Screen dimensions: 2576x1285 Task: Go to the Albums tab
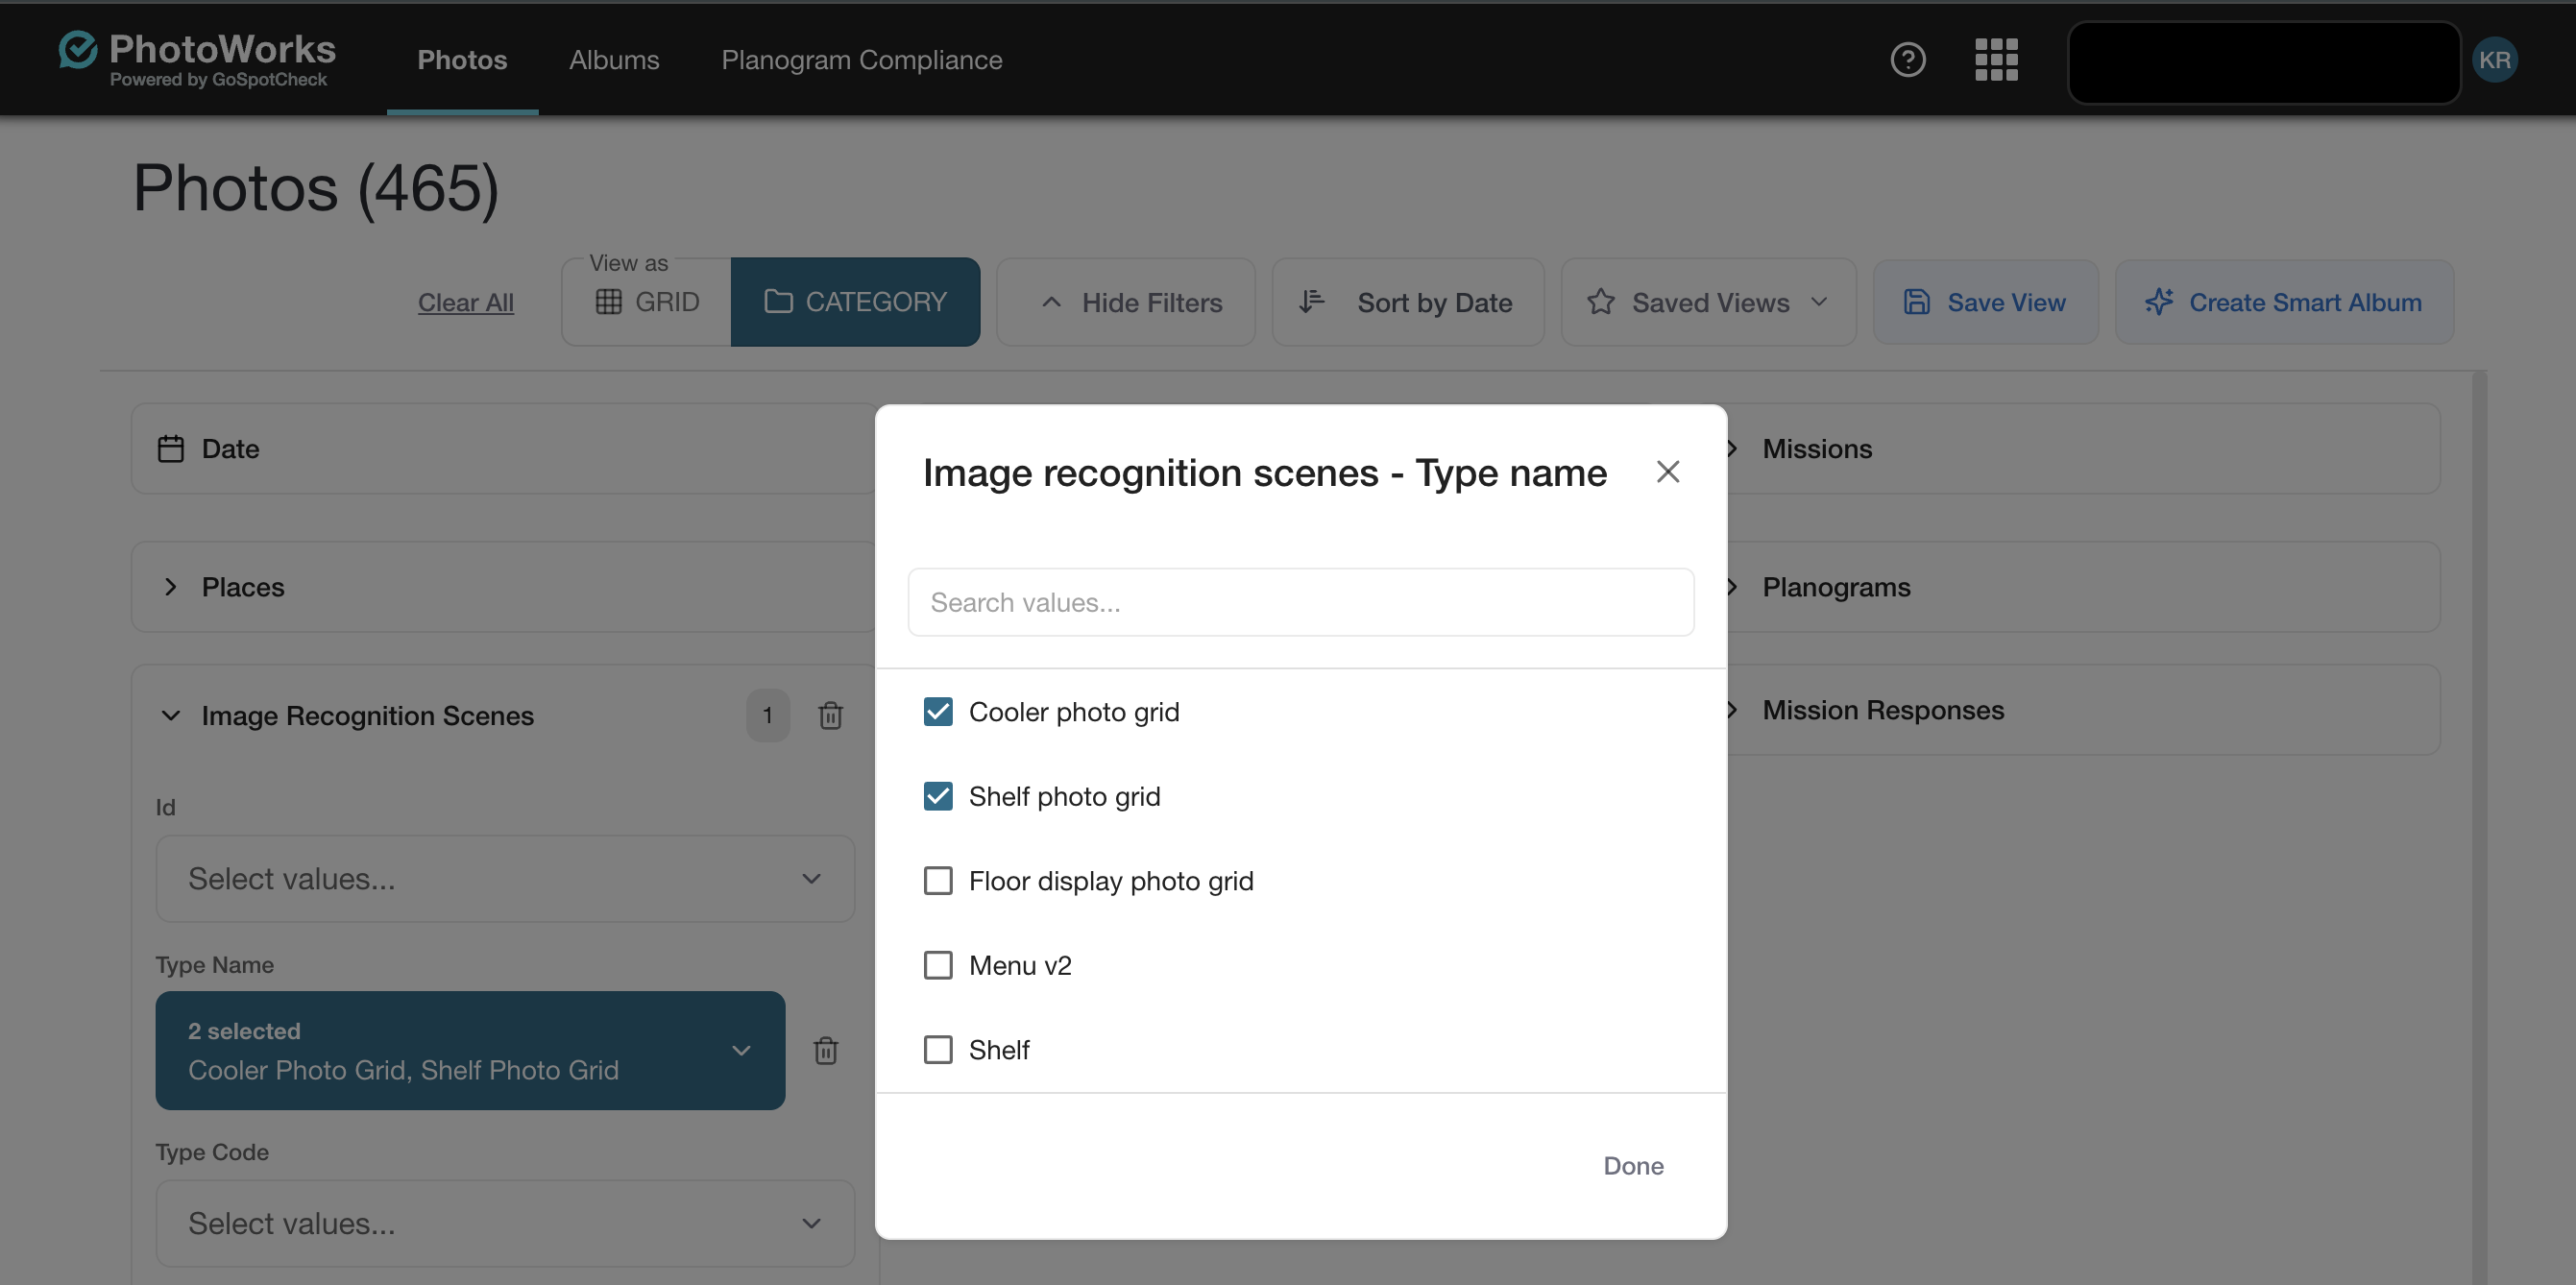[614, 60]
